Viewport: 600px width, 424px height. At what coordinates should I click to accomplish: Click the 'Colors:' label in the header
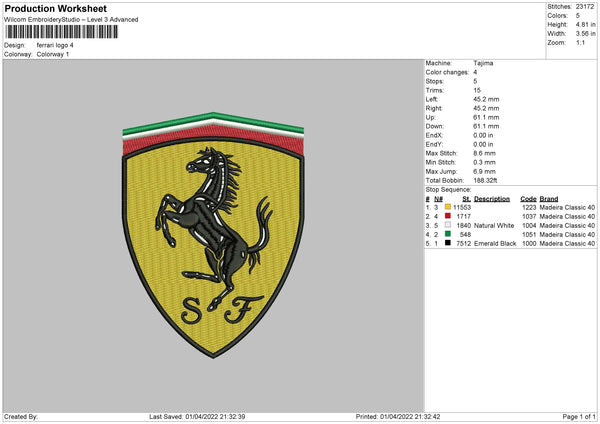(x=558, y=16)
